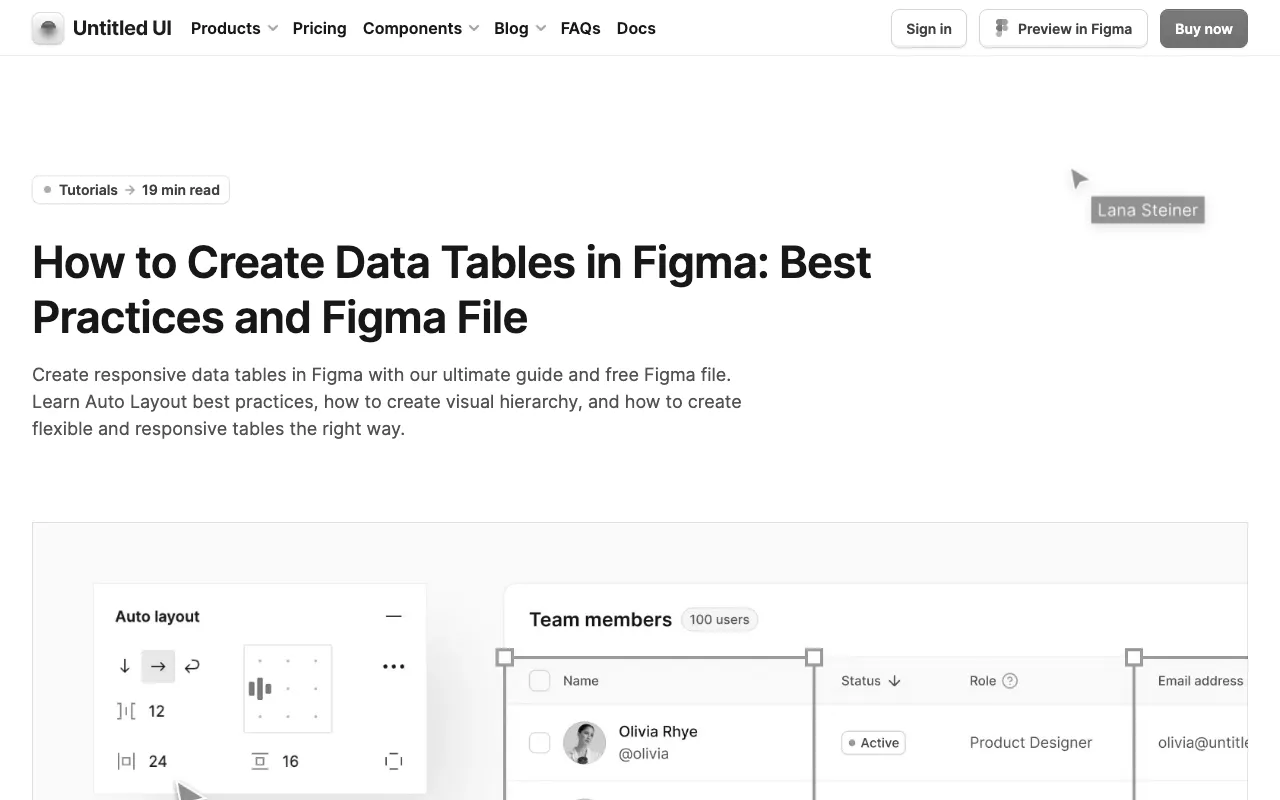Expand the Products dropdown menu
Screen dimensions: 1280x800
point(234,28)
